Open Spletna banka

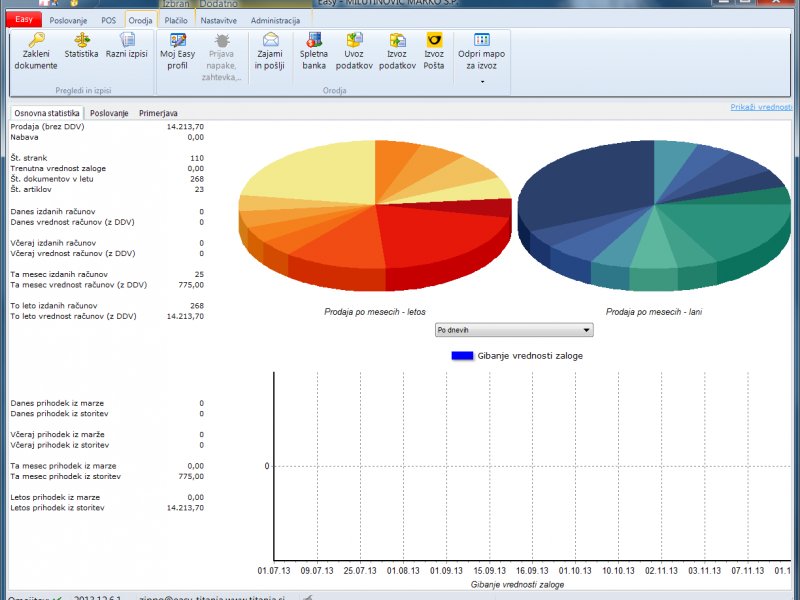click(x=314, y=41)
